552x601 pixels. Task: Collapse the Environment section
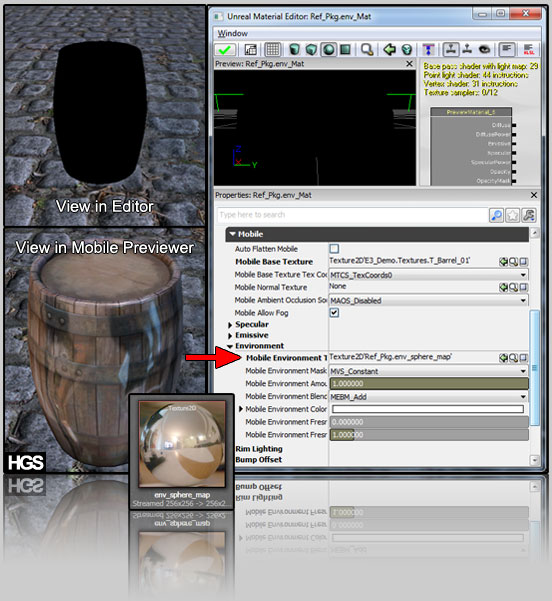pyautogui.click(x=230, y=346)
